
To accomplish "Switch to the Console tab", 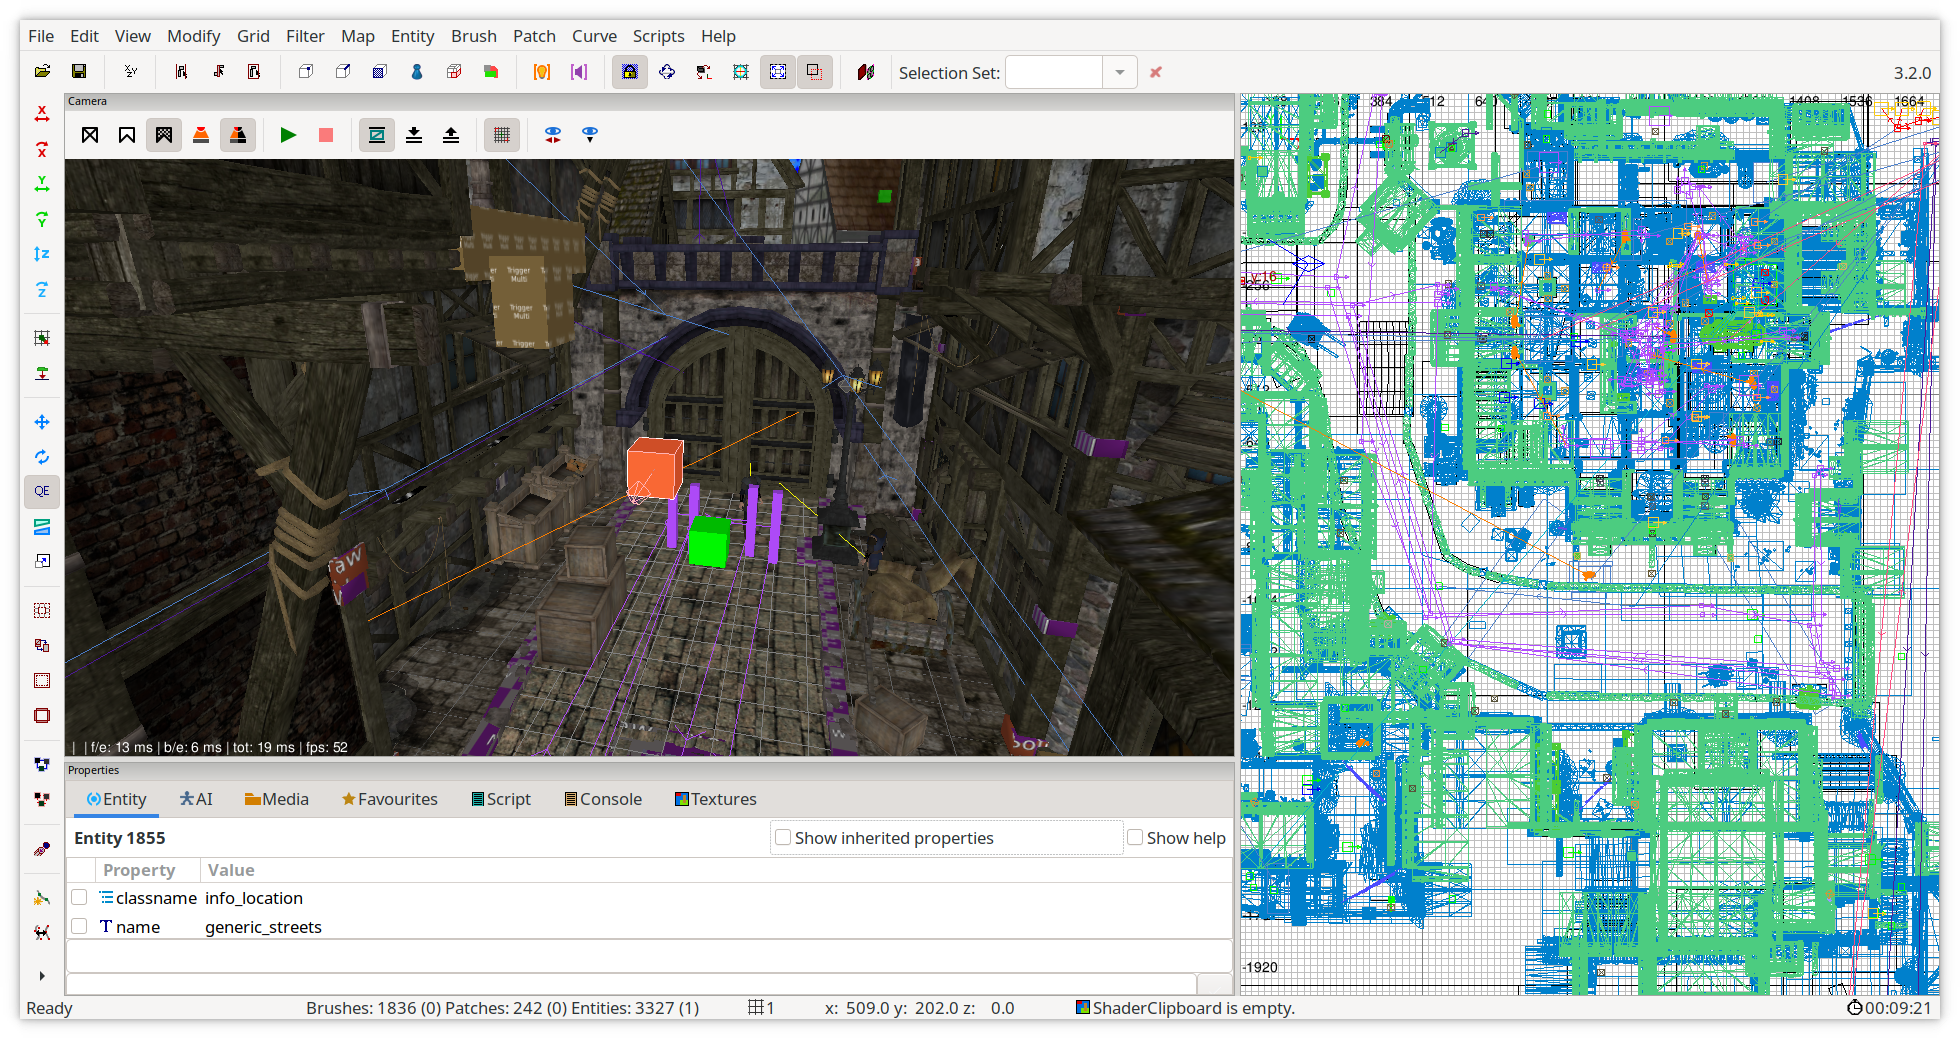I will (x=603, y=799).
